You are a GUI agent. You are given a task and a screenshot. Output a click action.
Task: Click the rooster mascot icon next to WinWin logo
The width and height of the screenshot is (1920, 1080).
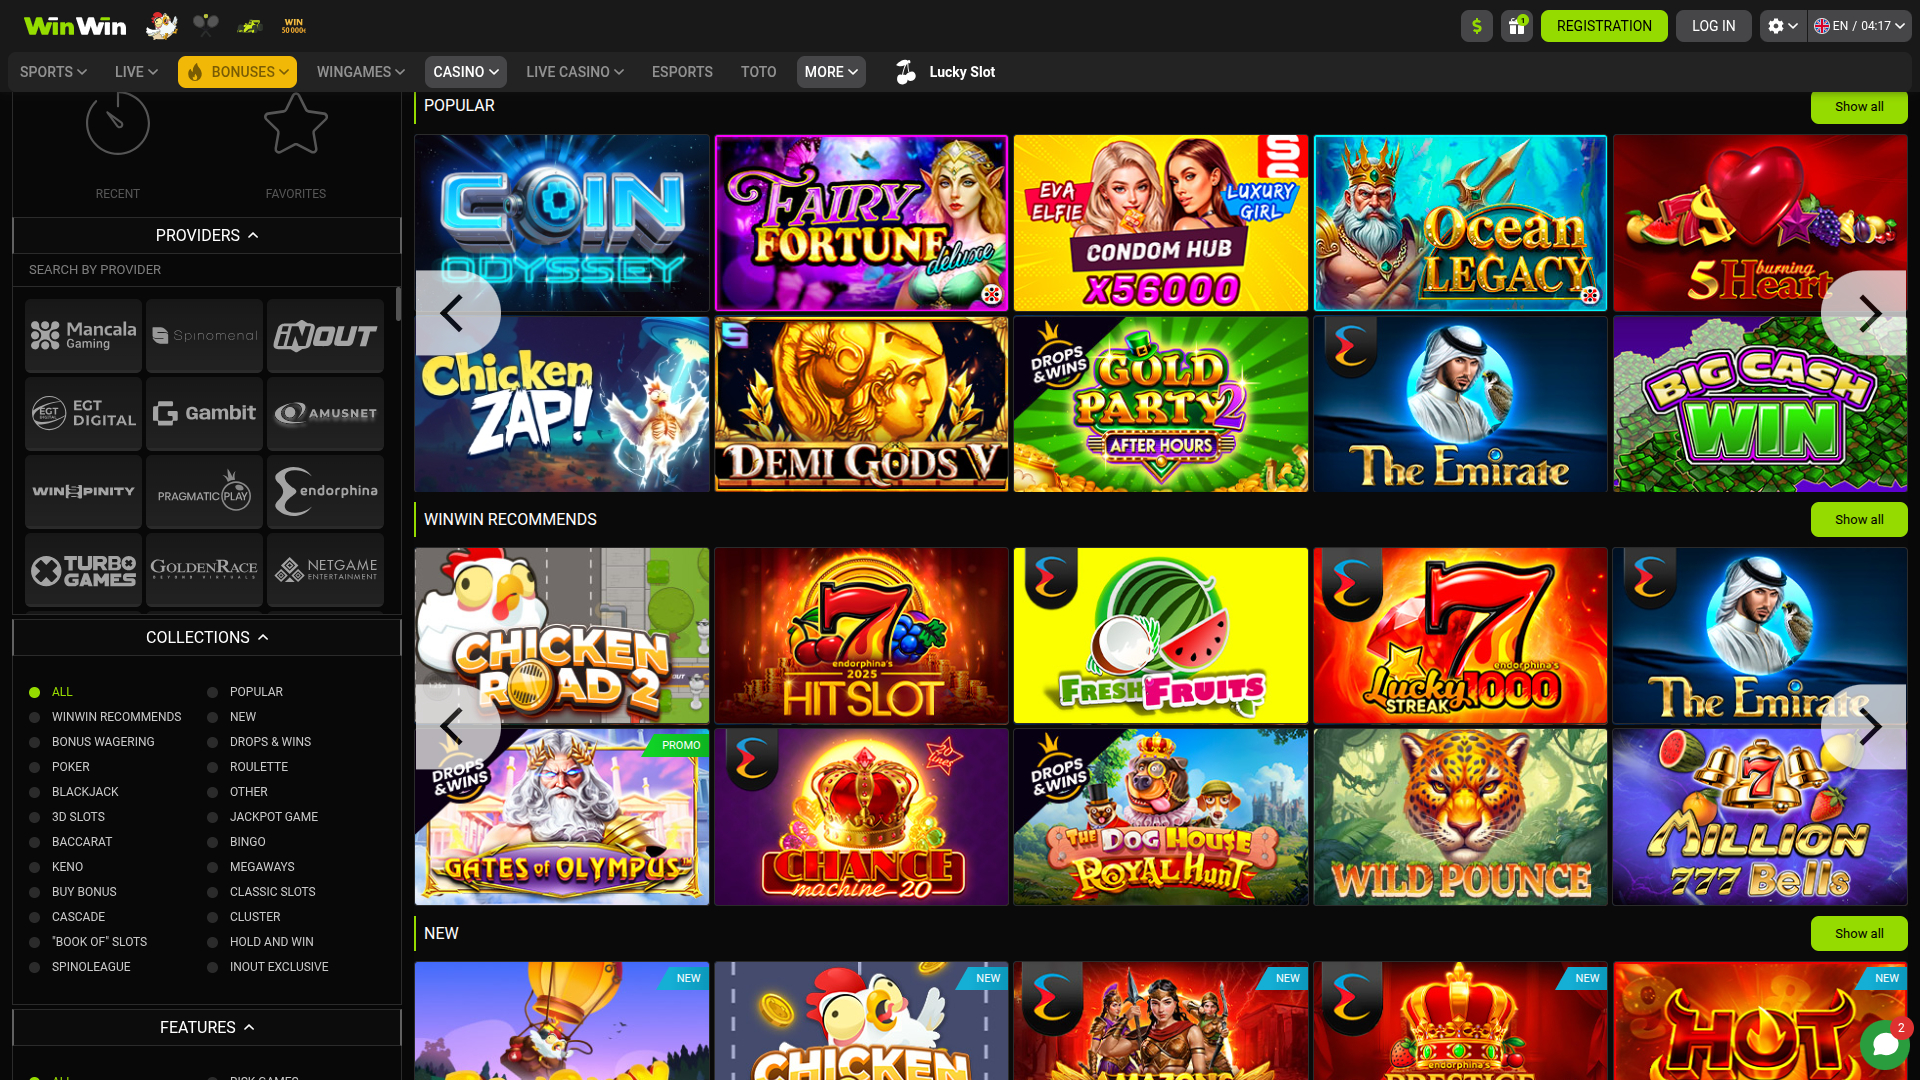[160, 24]
